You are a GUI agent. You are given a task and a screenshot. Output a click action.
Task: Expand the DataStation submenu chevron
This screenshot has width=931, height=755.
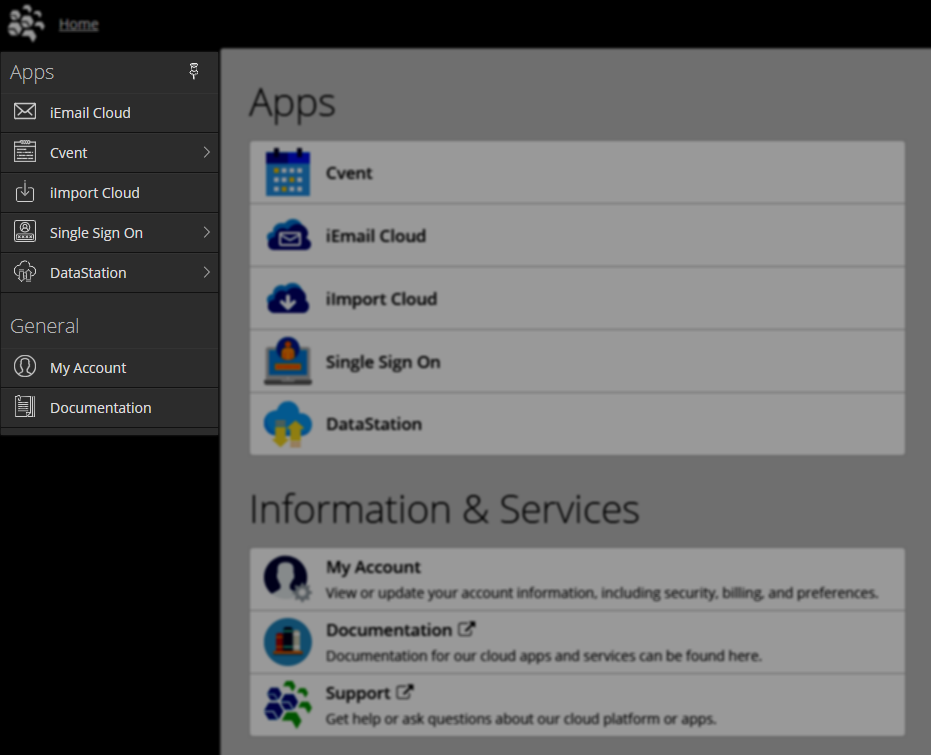206,272
